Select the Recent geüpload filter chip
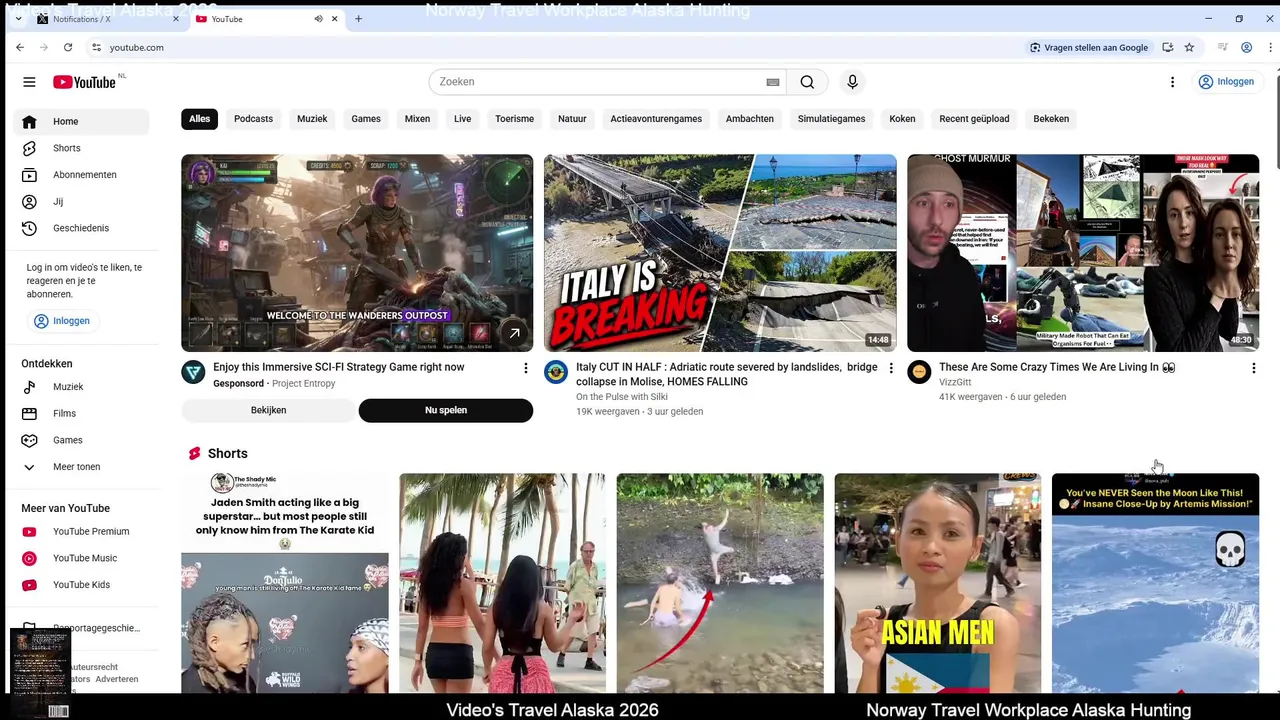The width and height of the screenshot is (1280, 720). click(x=974, y=119)
